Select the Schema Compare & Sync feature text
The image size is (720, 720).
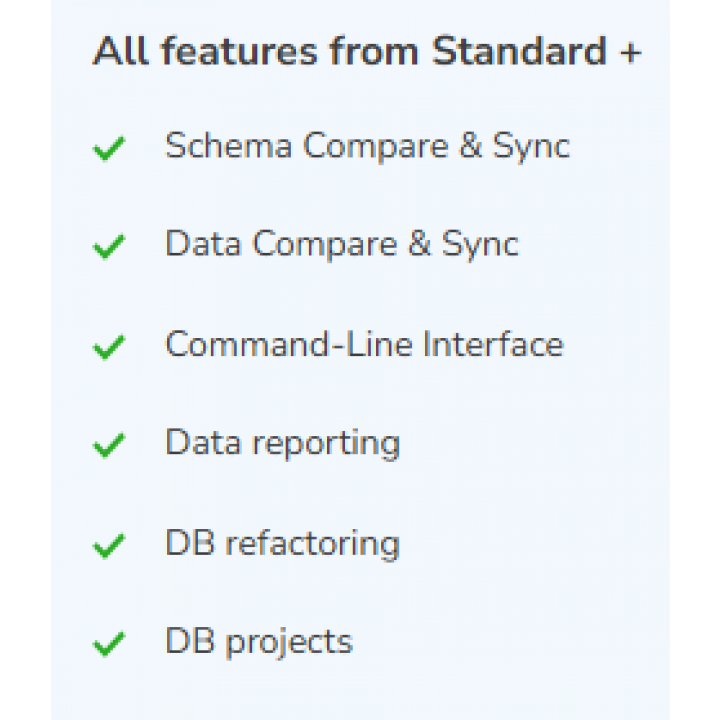coord(367,147)
